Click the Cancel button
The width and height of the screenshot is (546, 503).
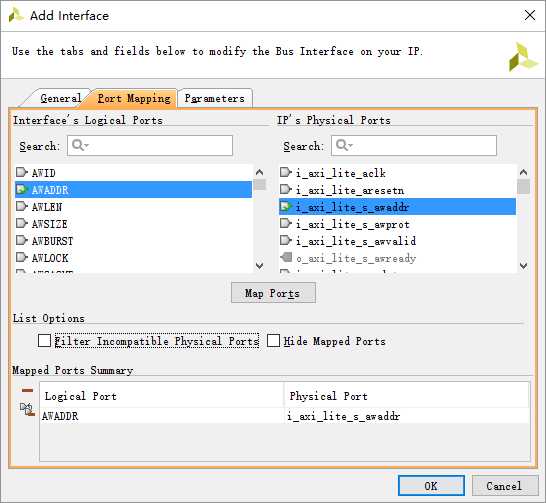[x=505, y=486]
